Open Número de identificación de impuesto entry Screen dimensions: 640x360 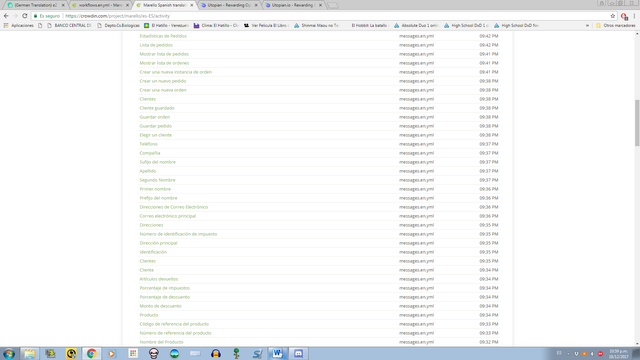pyautogui.click(x=178, y=234)
